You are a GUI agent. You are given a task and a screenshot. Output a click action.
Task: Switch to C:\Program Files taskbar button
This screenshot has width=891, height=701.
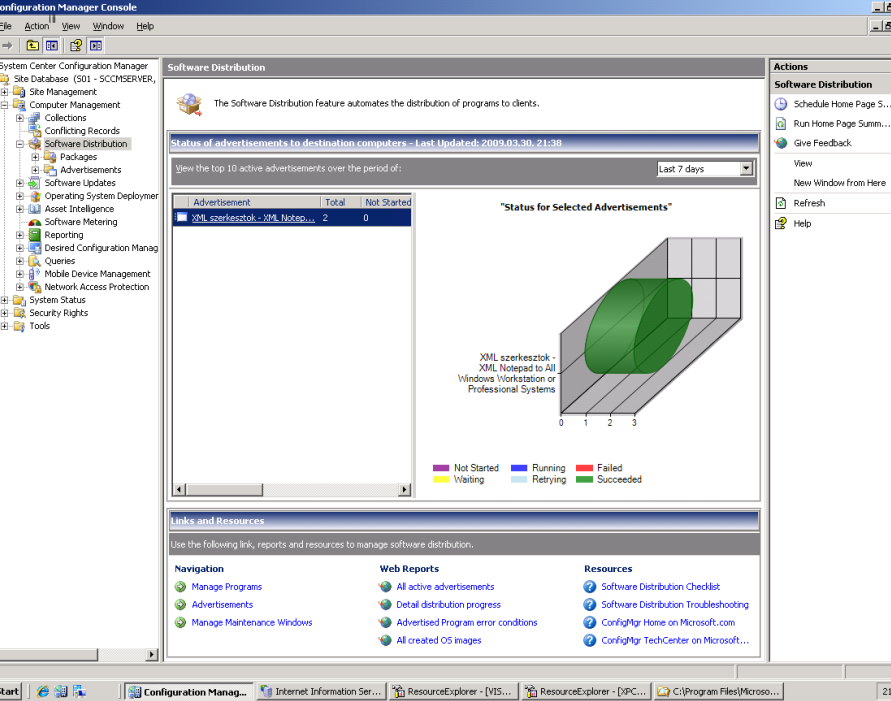coord(719,691)
